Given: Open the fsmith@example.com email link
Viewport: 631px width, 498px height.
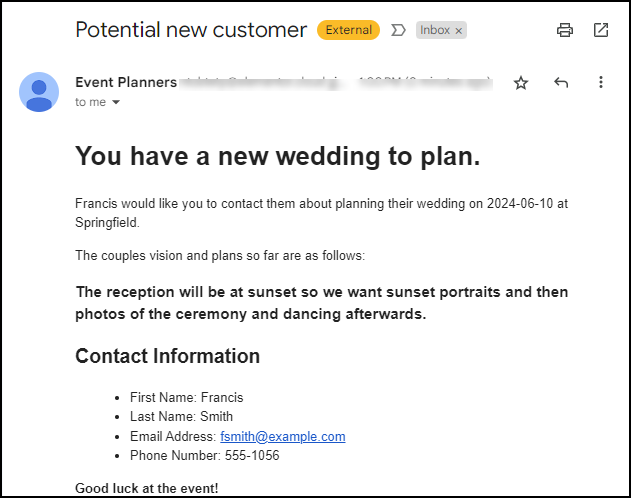Looking at the screenshot, I should (x=283, y=436).
